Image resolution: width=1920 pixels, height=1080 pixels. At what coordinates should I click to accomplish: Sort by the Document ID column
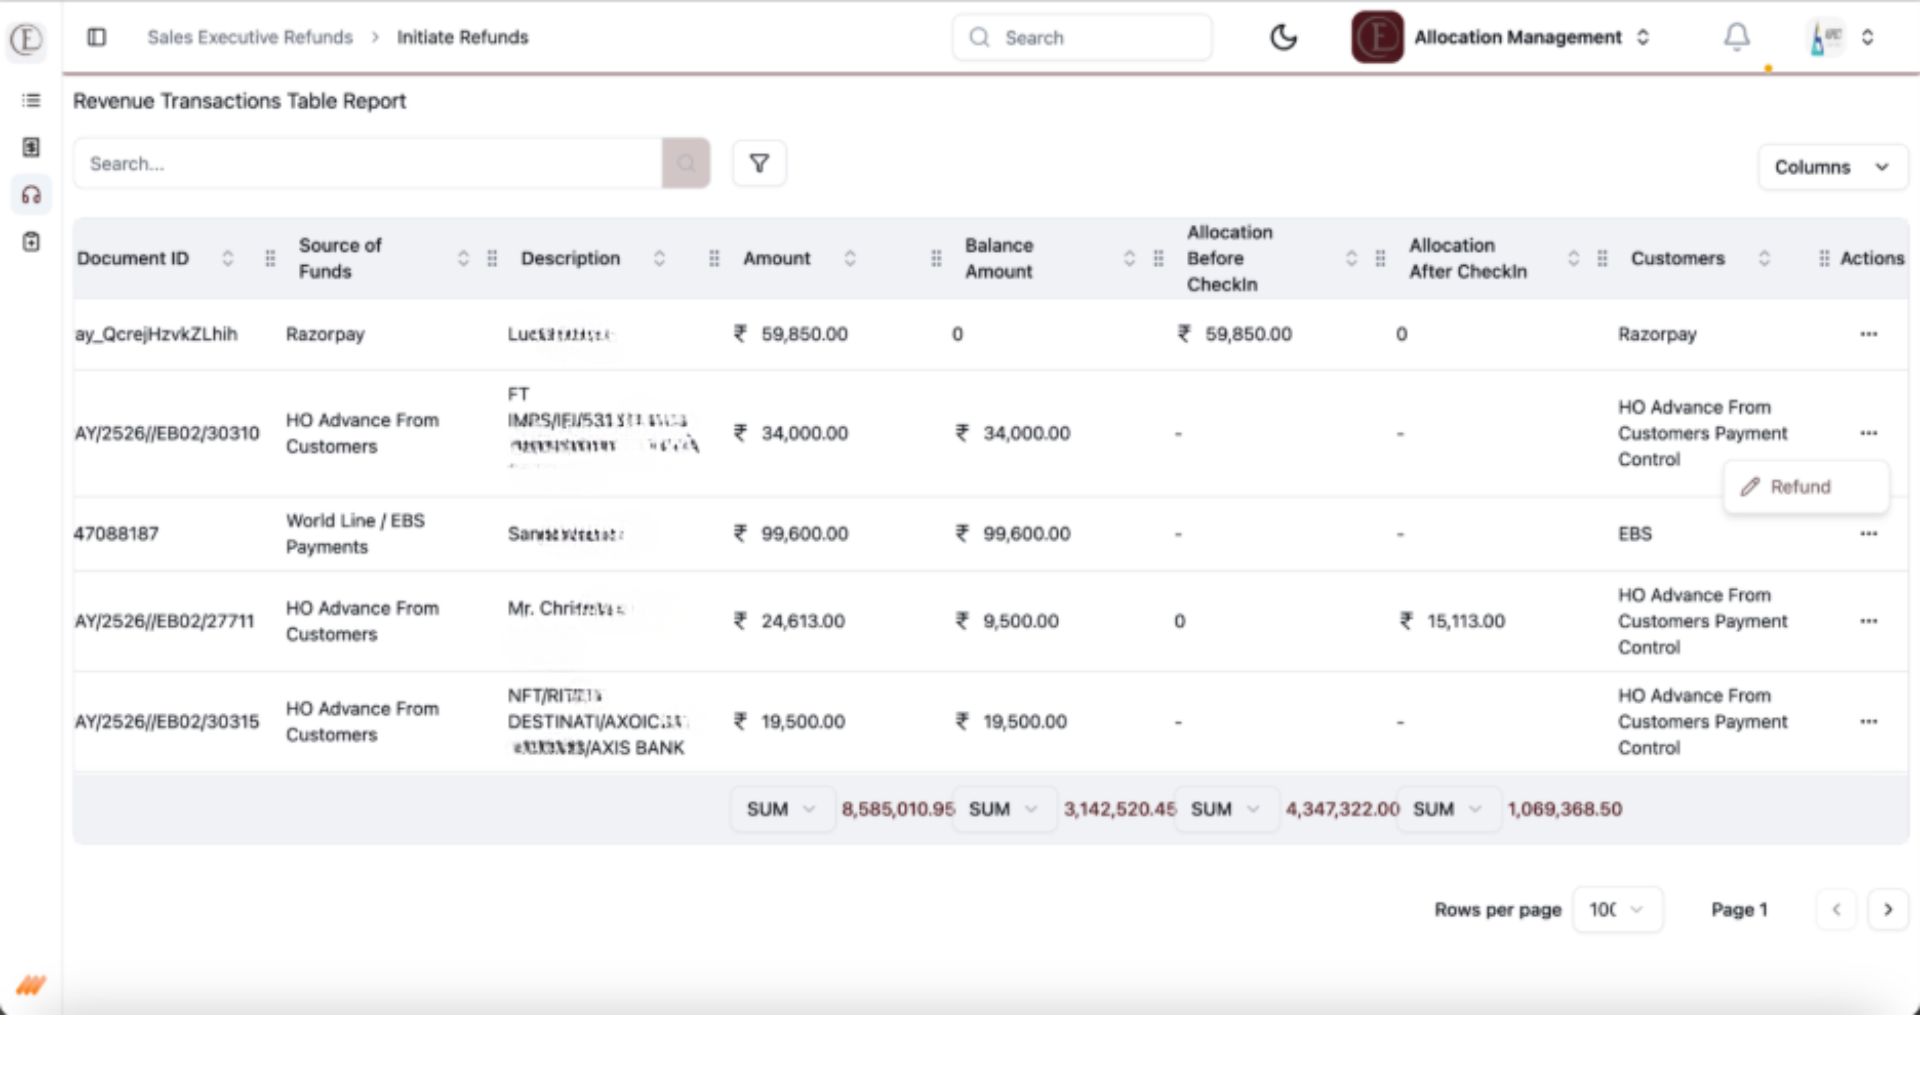coord(228,258)
